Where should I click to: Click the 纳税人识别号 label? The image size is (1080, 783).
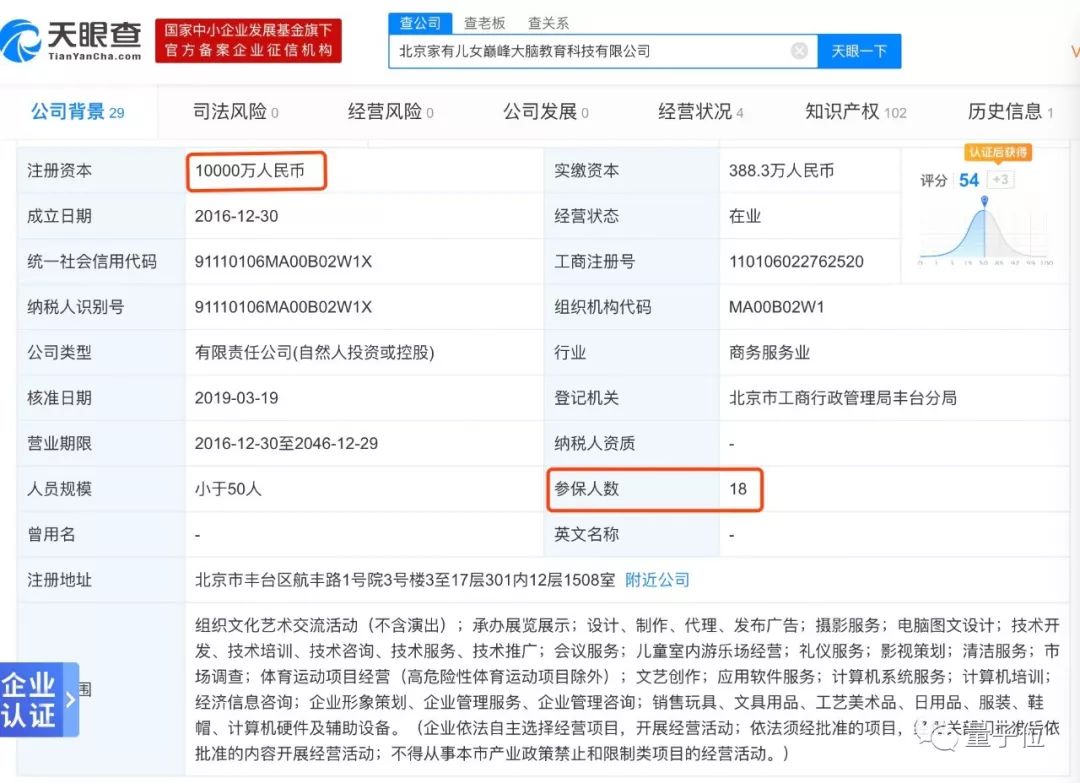pos(75,307)
